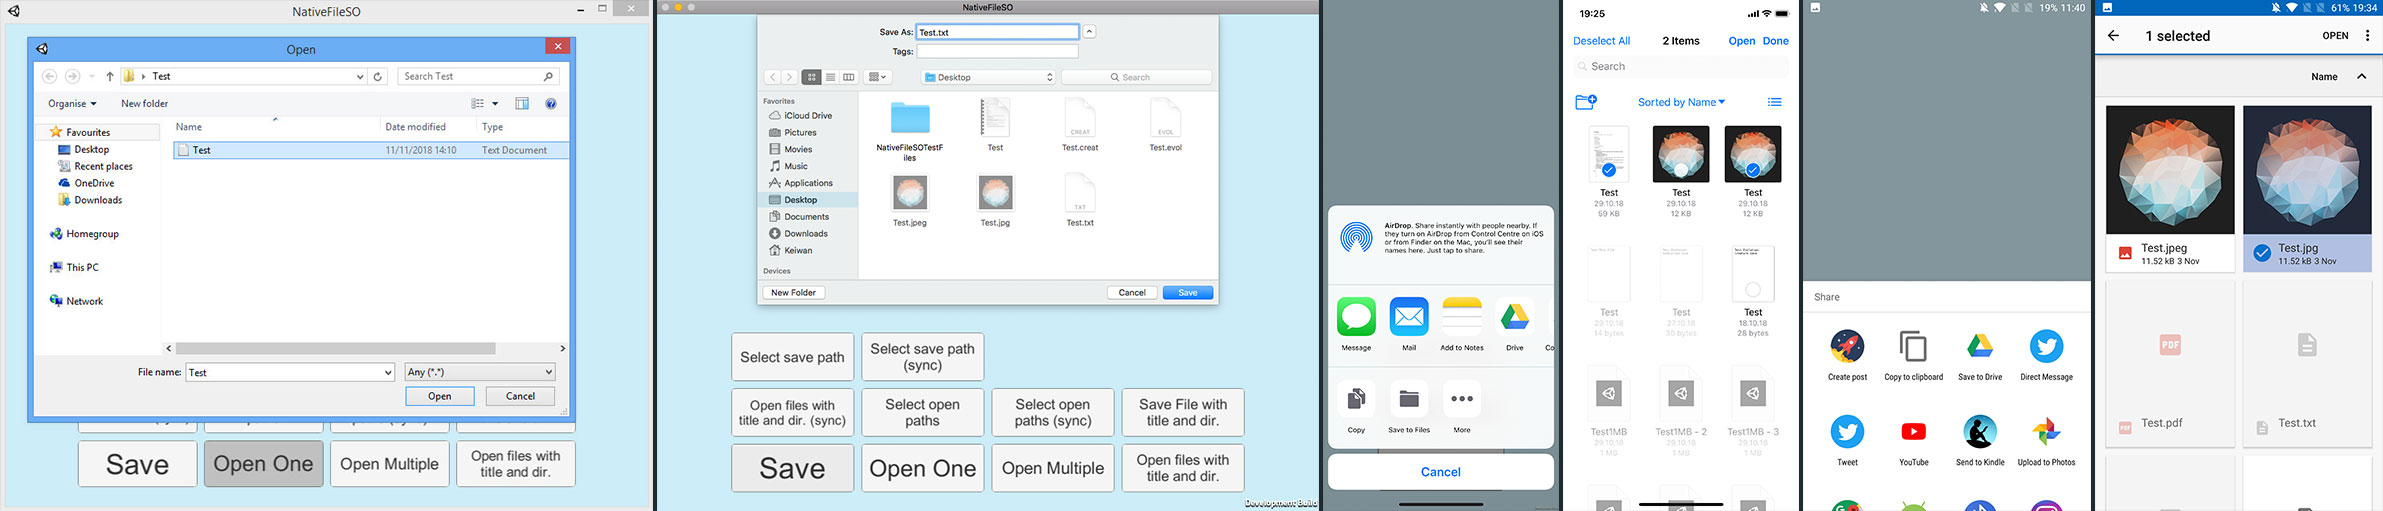Select Desktop under Favourites in the Windows dialog
The width and height of the screenshot is (2383, 511).
pyautogui.click(x=90, y=149)
